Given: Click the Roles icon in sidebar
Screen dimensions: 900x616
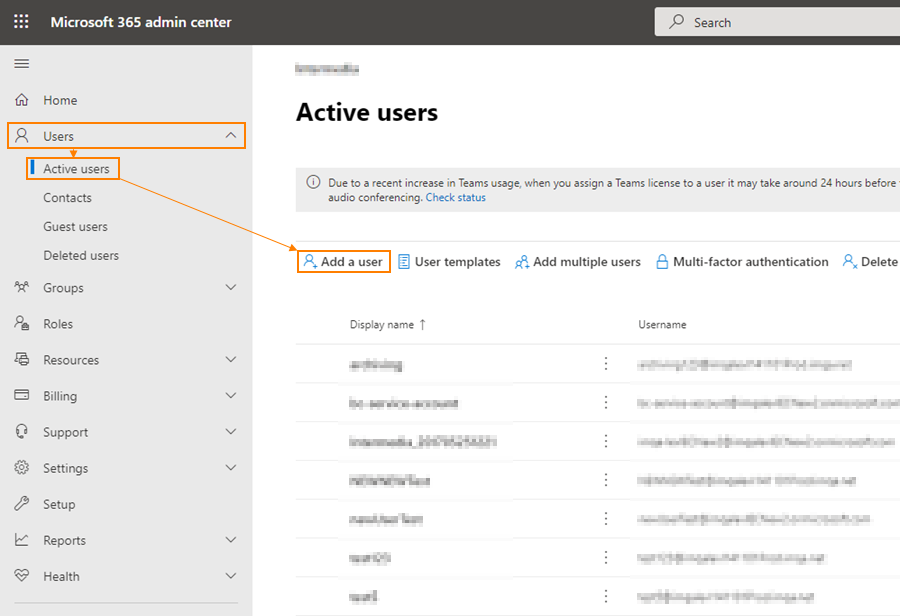Looking at the screenshot, I should click(x=22, y=323).
